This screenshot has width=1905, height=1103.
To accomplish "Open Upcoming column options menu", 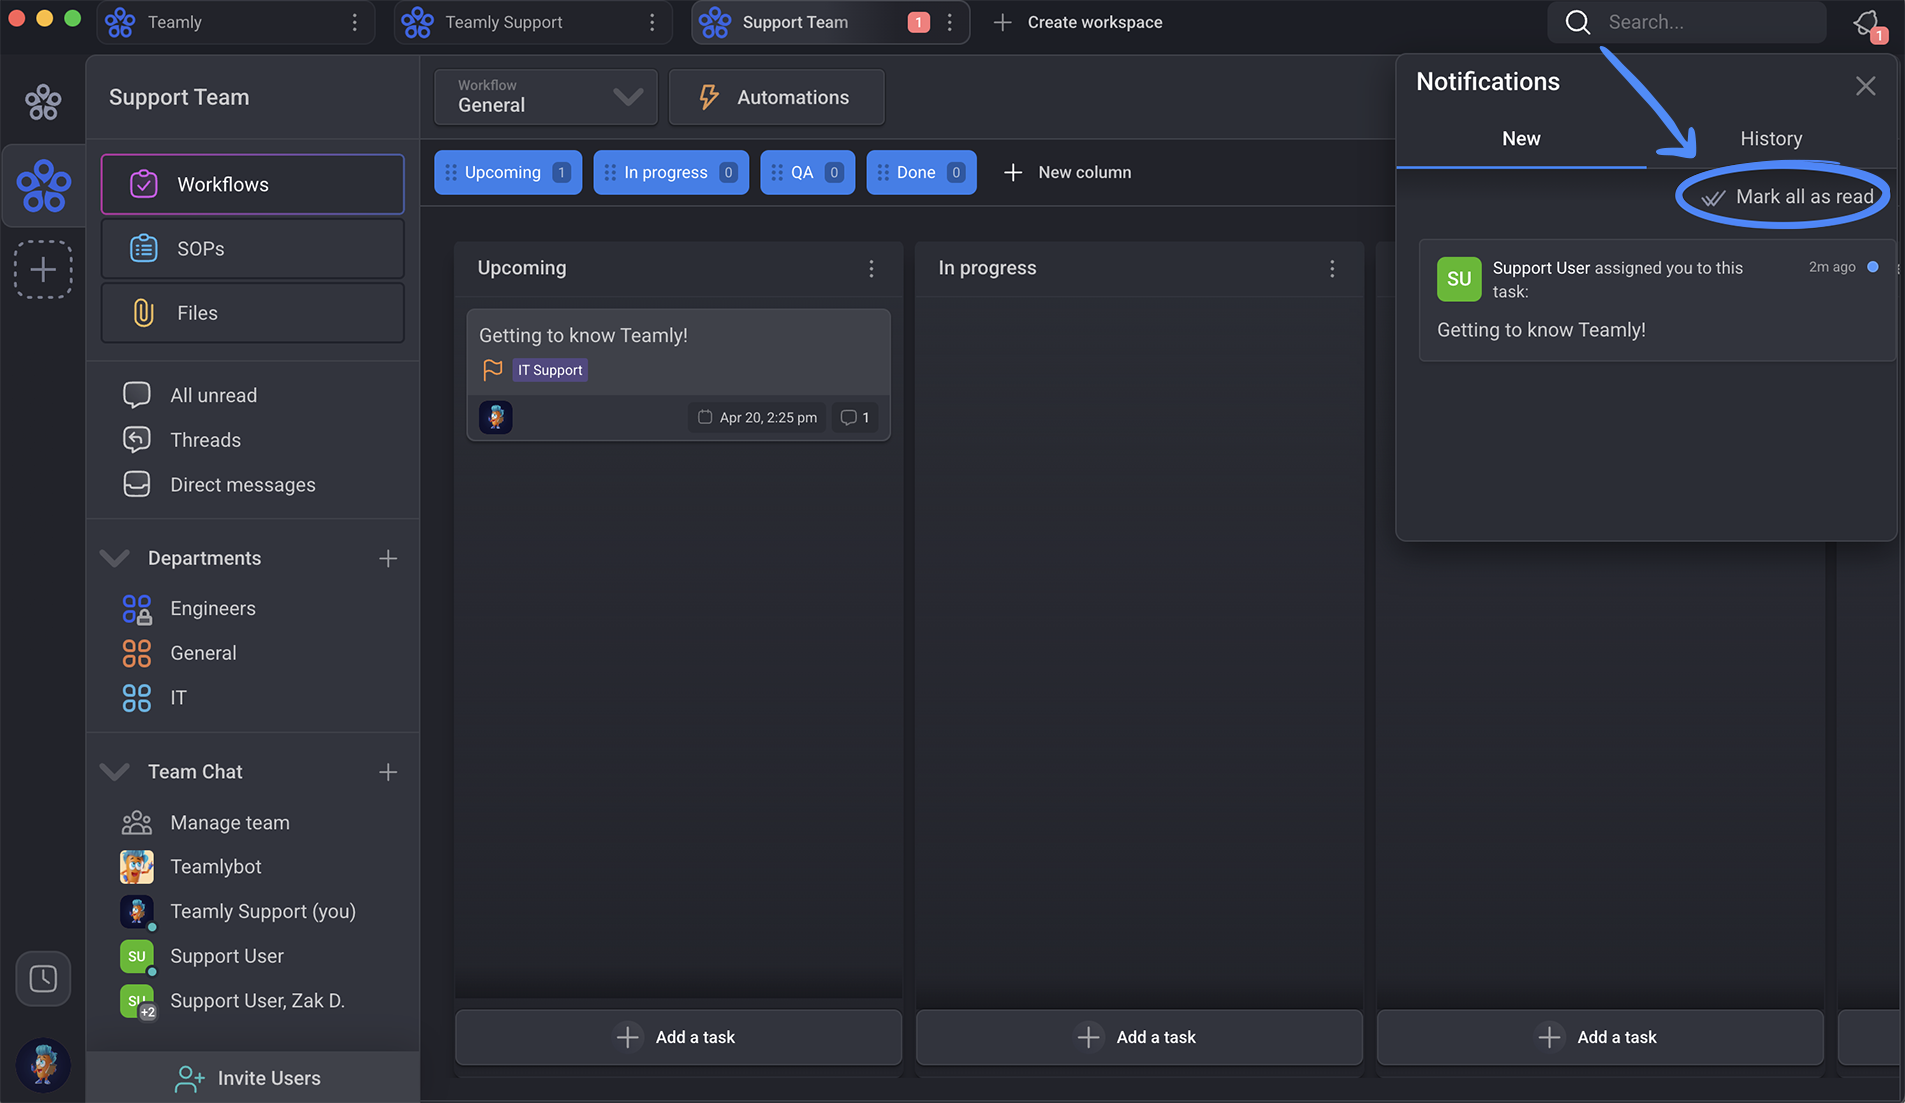I will 871,268.
